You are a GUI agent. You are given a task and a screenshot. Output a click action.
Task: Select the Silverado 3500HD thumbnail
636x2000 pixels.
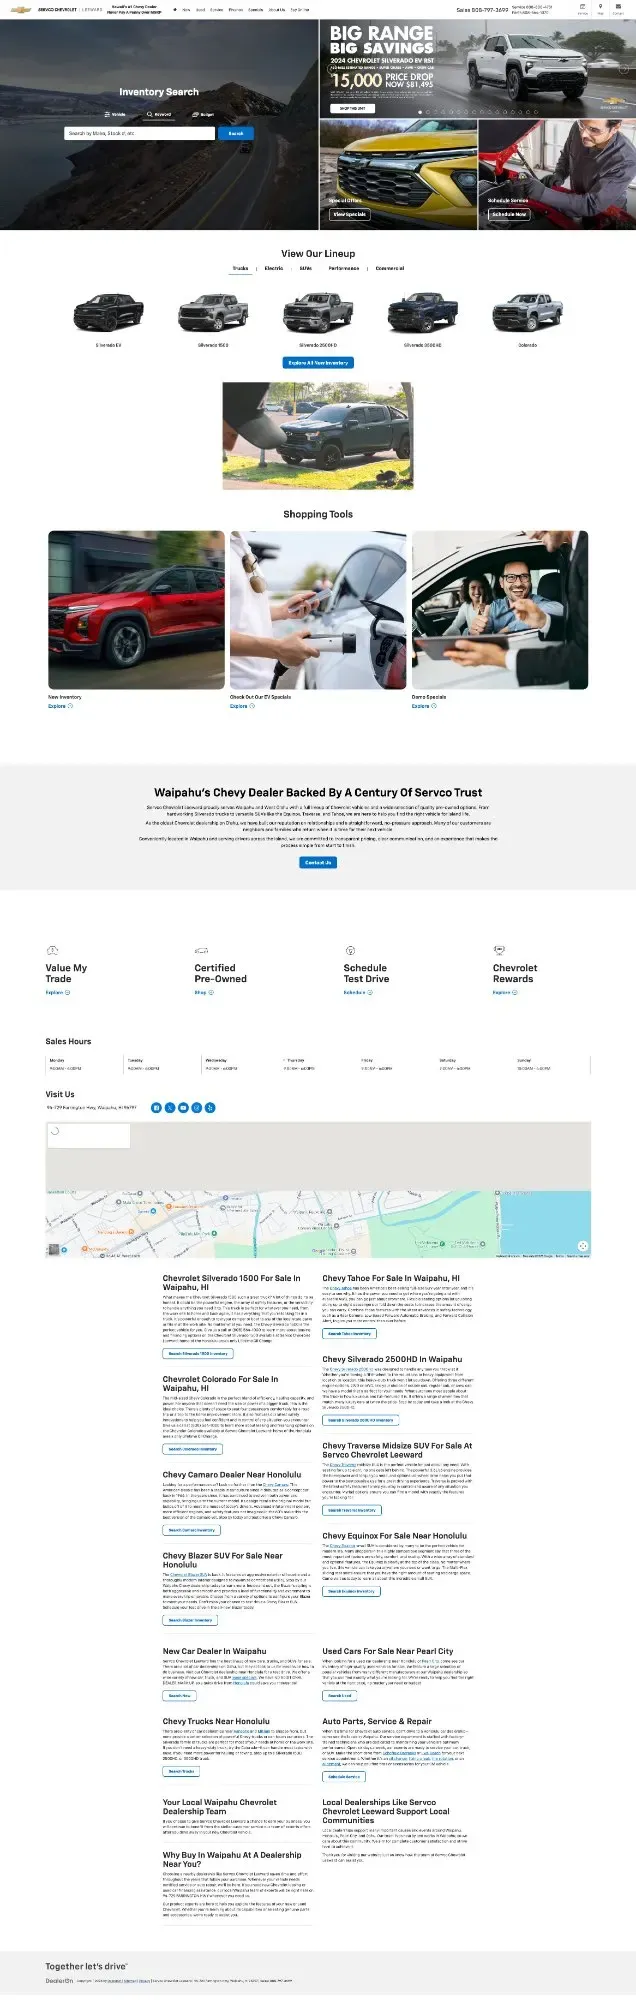point(423,312)
